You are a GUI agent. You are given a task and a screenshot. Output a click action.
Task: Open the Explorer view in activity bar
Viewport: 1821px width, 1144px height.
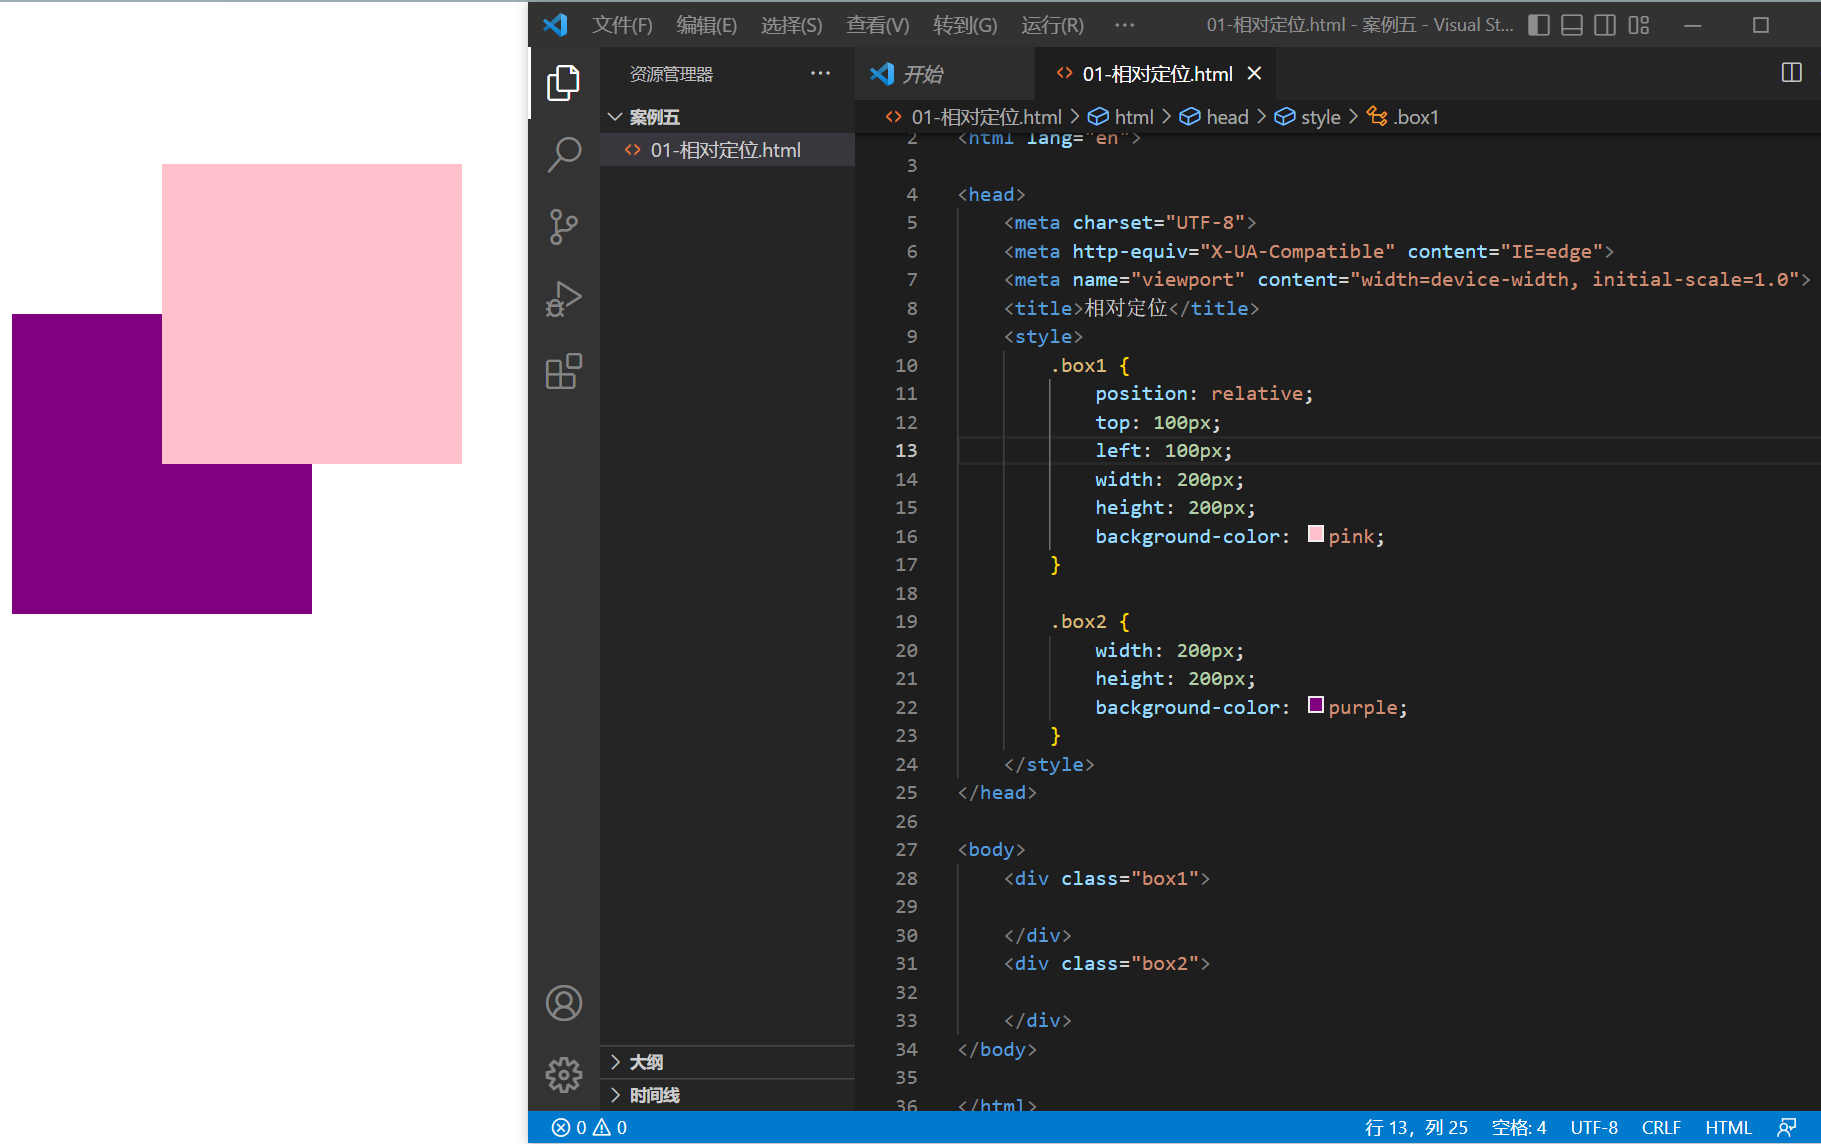(564, 83)
